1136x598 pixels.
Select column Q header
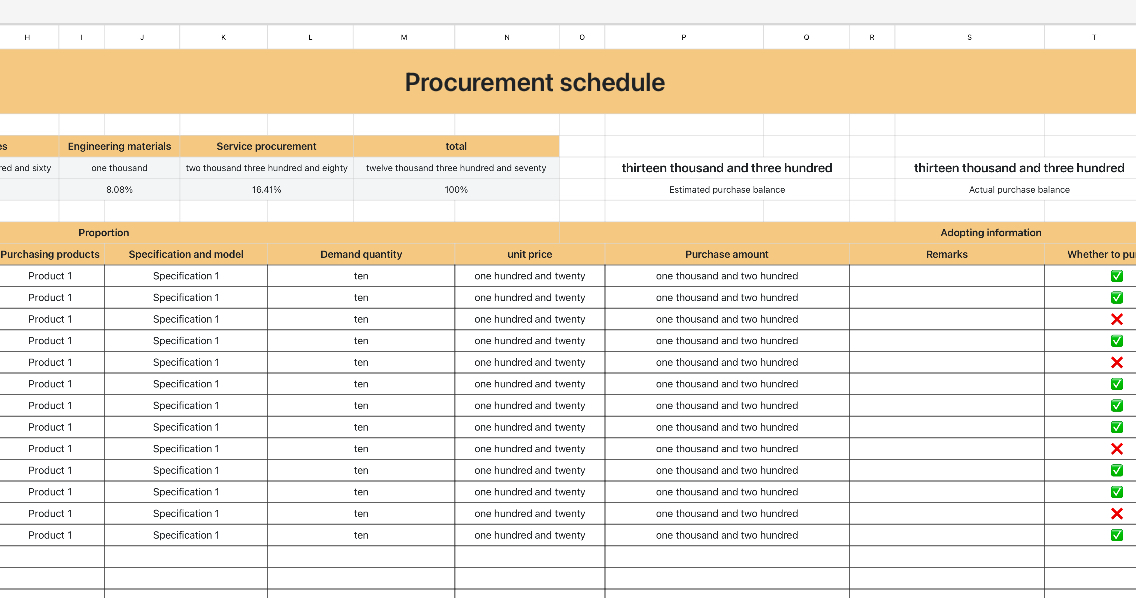(806, 37)
